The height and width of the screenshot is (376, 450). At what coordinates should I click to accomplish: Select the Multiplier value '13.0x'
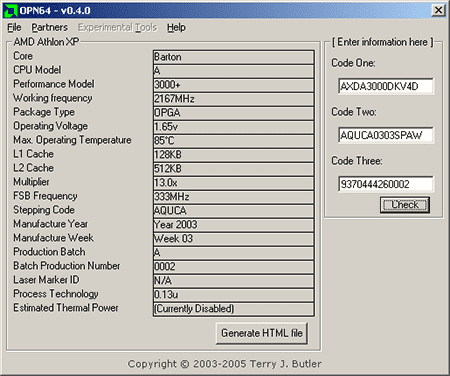click(234, 183)
